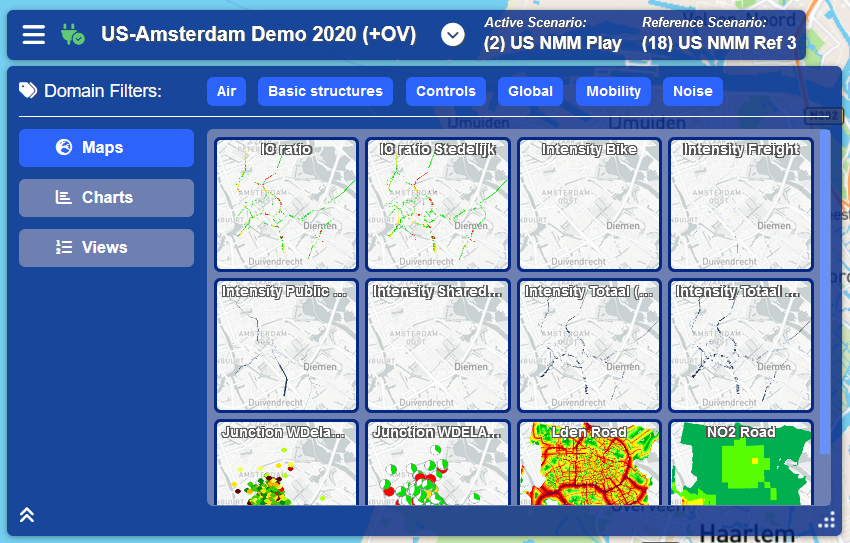Switch to the Charts tab
Viewport: 850px width, 543px height.
coord(106,198)
